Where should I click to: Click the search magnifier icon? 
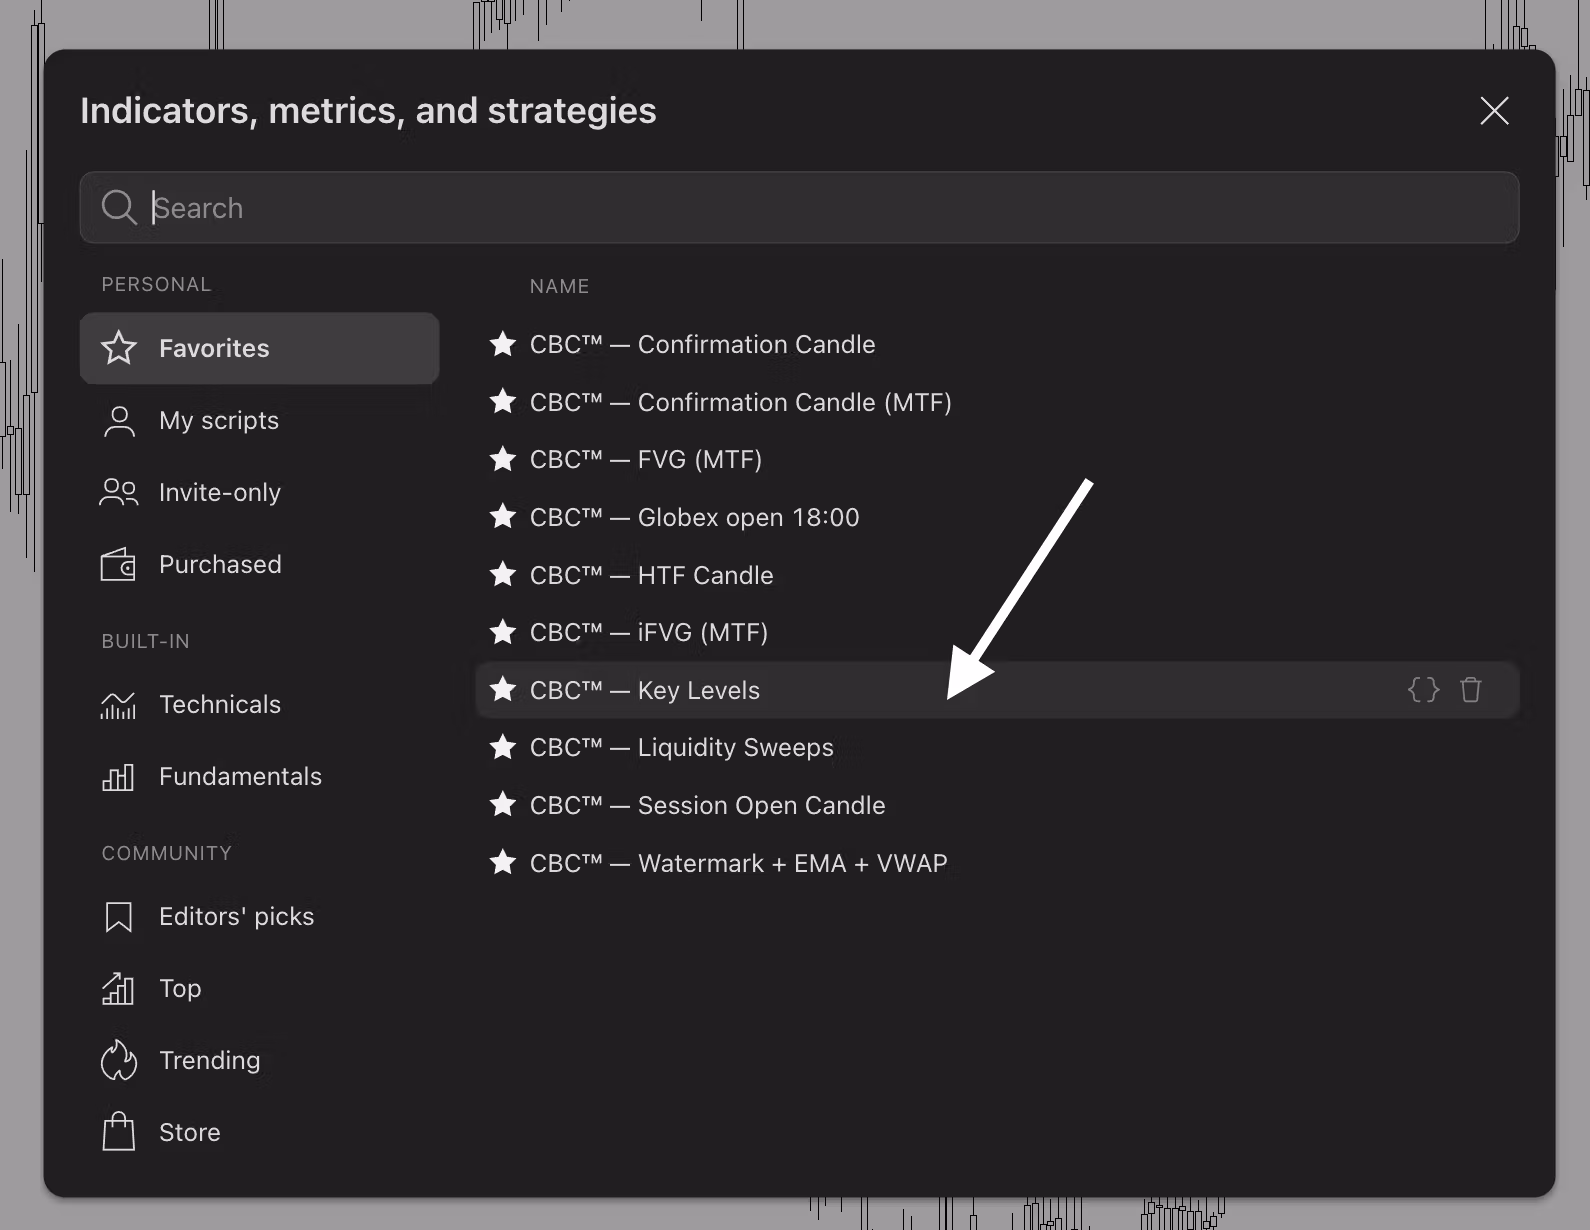[x=119, y=208]
